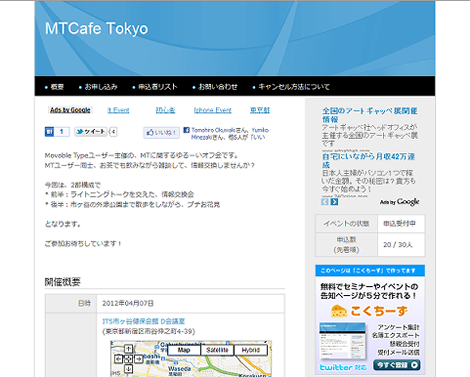Image resolution: width=470 pixels, height=377 pixels.
Task: Follow the Iphone Event ad link
Action: point(213,110)
